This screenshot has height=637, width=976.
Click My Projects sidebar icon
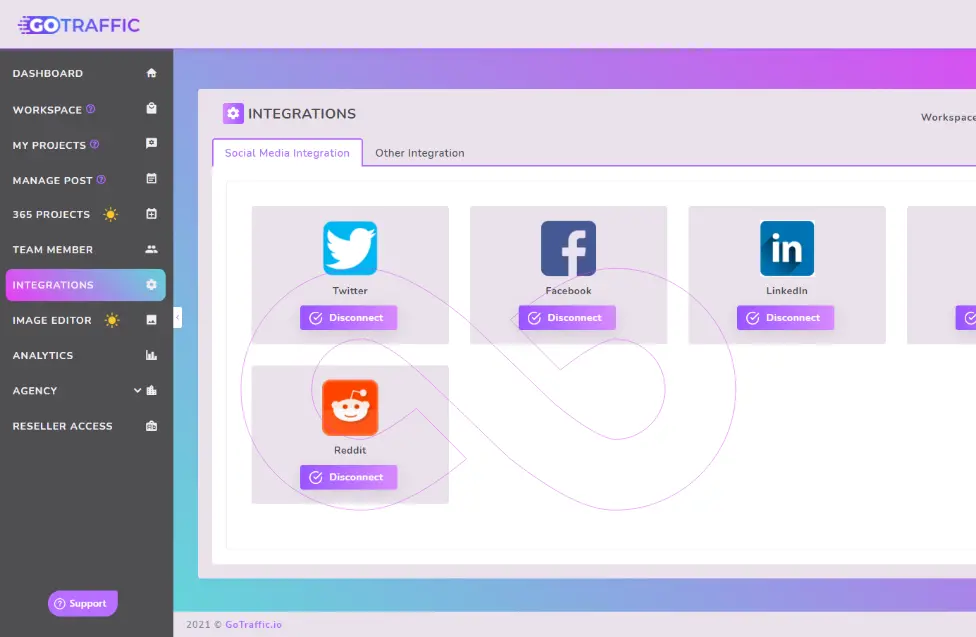click(151, 144)
